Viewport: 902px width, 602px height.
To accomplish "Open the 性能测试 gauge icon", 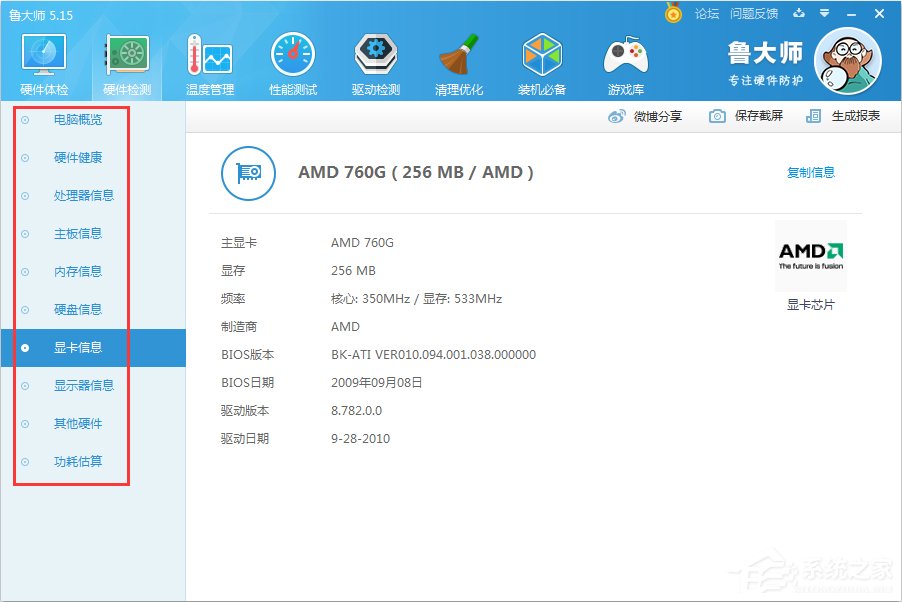I will [x=293, y=55].
